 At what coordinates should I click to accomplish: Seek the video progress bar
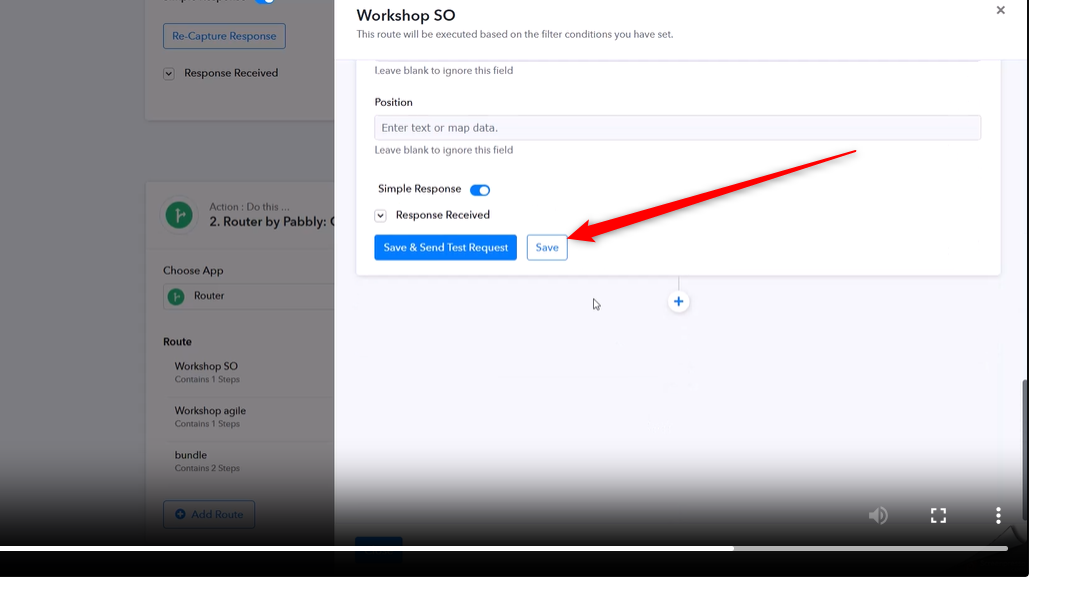tap(504, 548)
